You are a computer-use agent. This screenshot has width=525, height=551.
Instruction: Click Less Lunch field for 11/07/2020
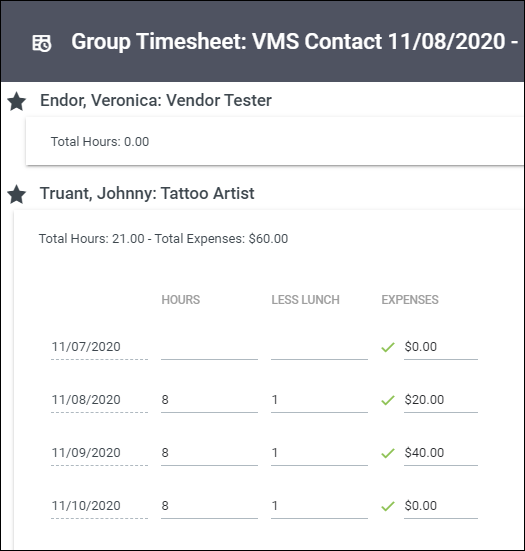319,347
